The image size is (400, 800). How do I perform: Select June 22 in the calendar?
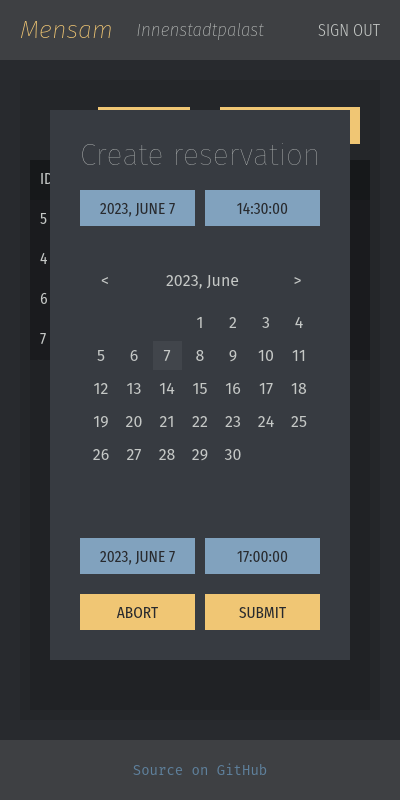200,422
